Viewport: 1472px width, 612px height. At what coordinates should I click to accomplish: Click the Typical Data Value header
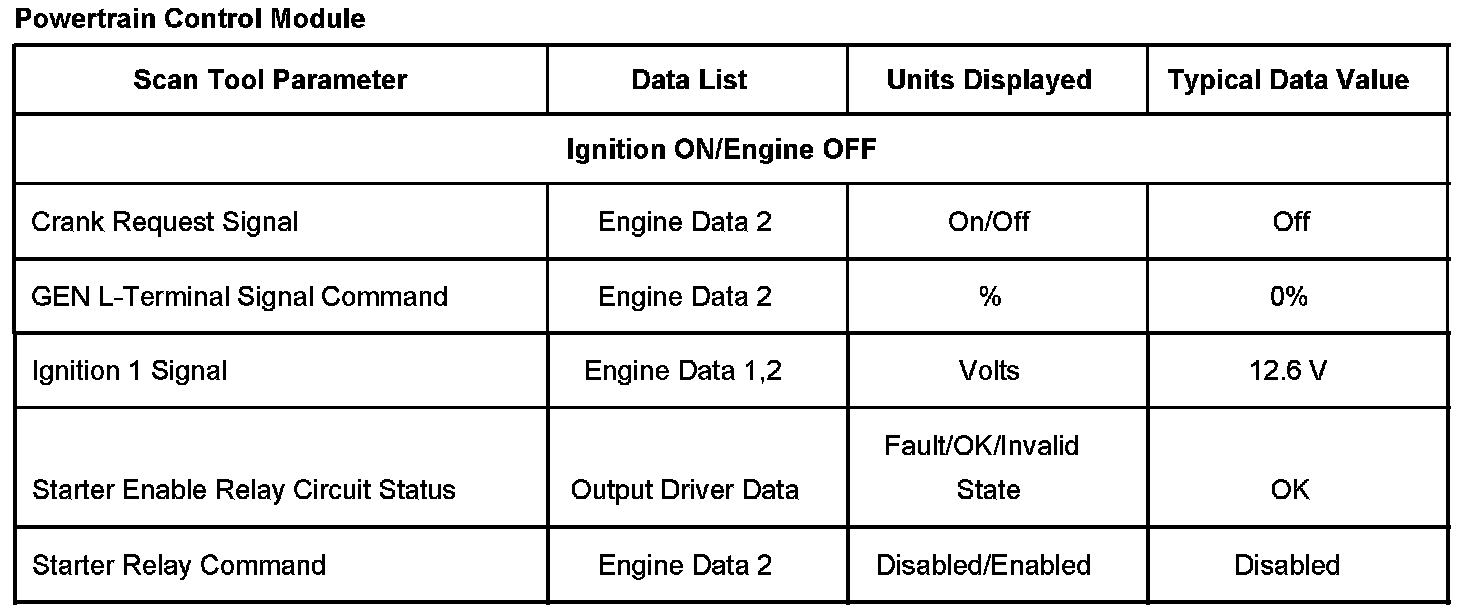1288,80
